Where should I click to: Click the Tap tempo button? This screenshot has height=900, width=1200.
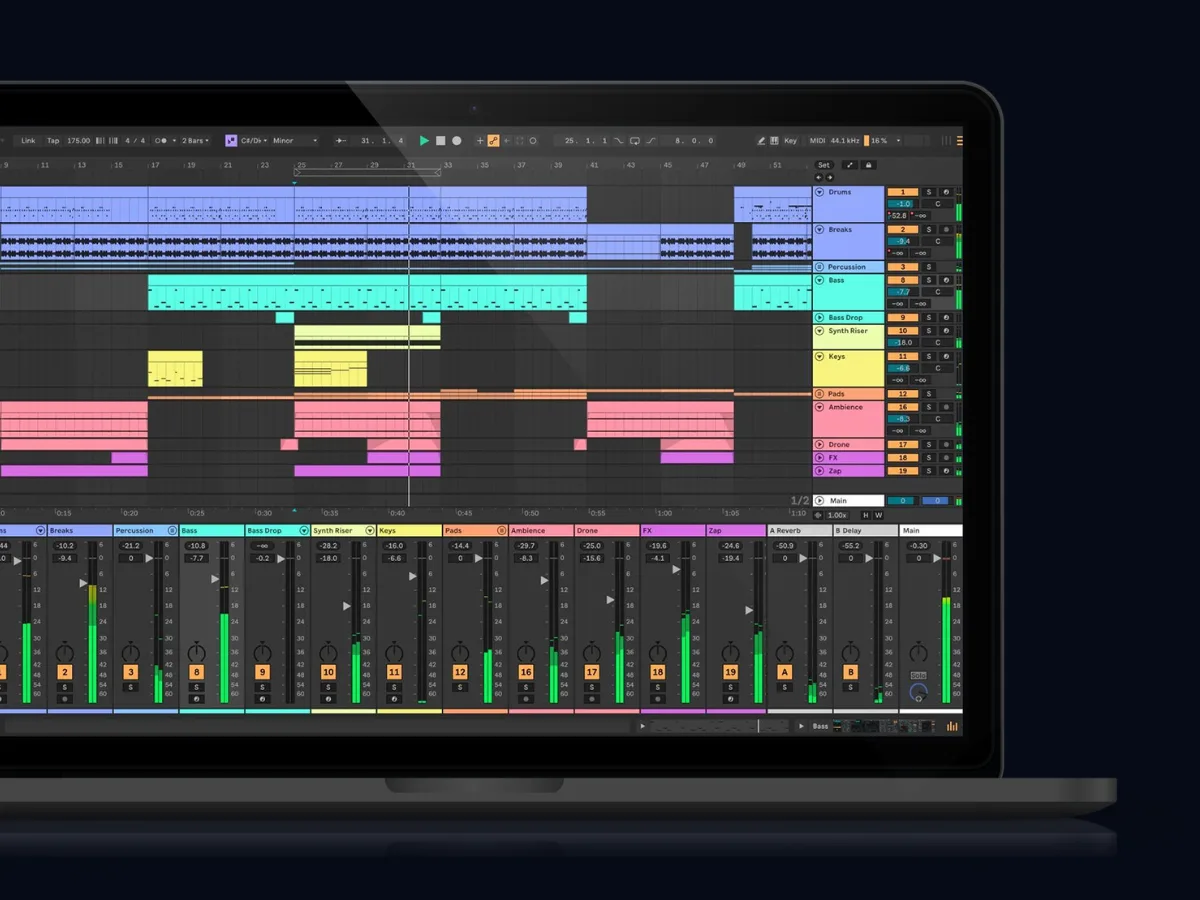pyautogui.click(x=53, y=141)
